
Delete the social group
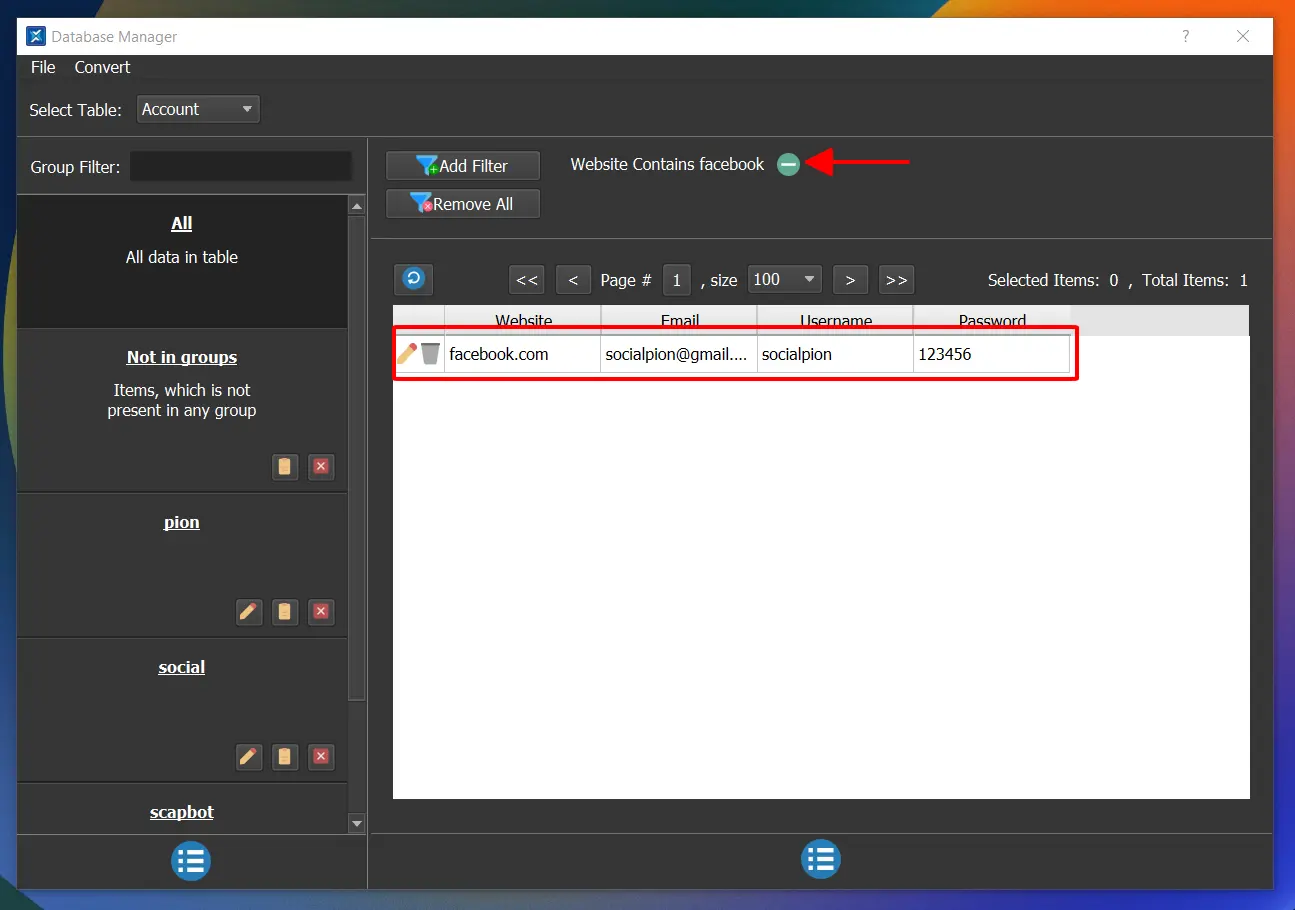click(x=321, y=756)
